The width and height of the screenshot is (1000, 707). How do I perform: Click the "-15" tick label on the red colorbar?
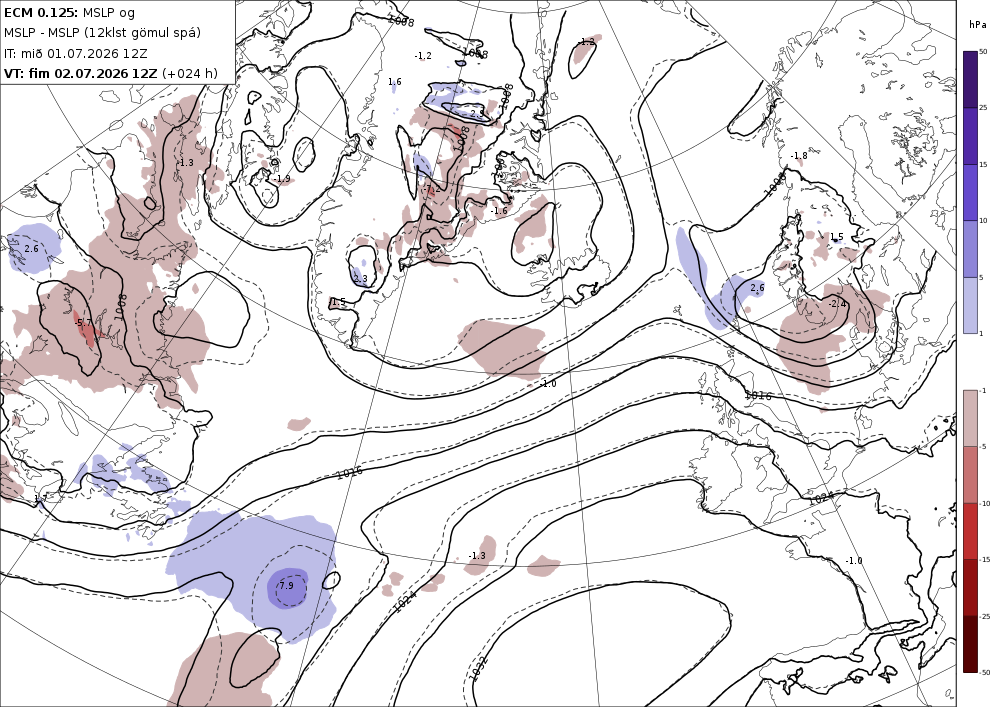[x=985, y=560]
